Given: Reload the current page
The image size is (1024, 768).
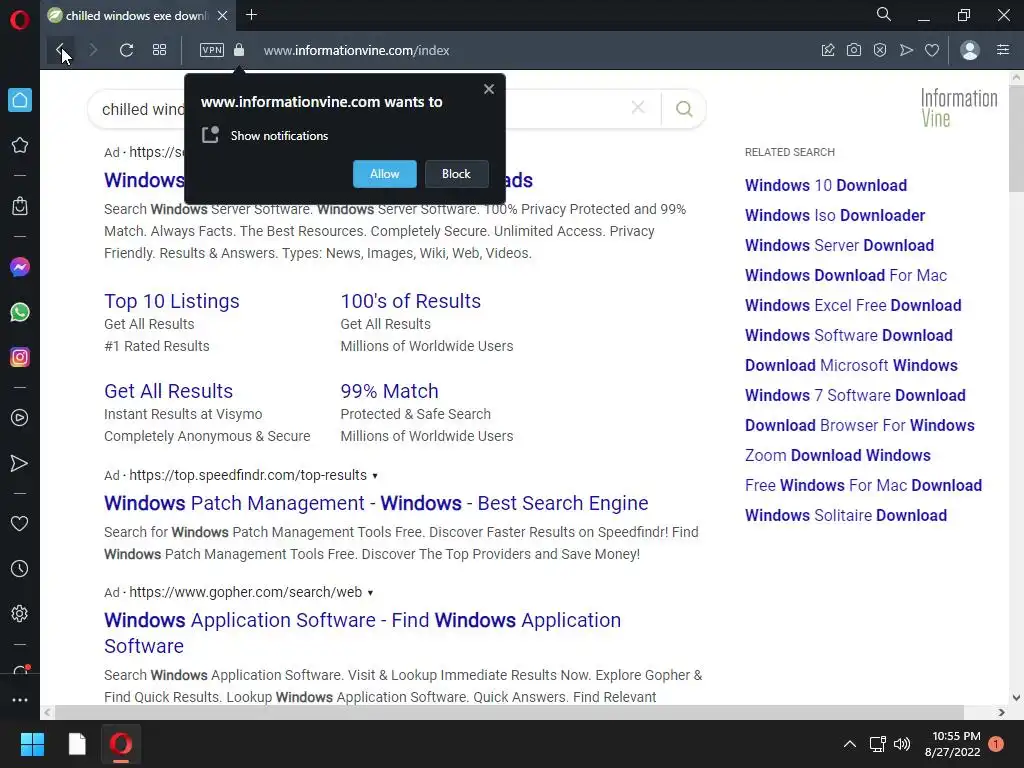Looking at the screenshot, I should [x=127, y=50].
